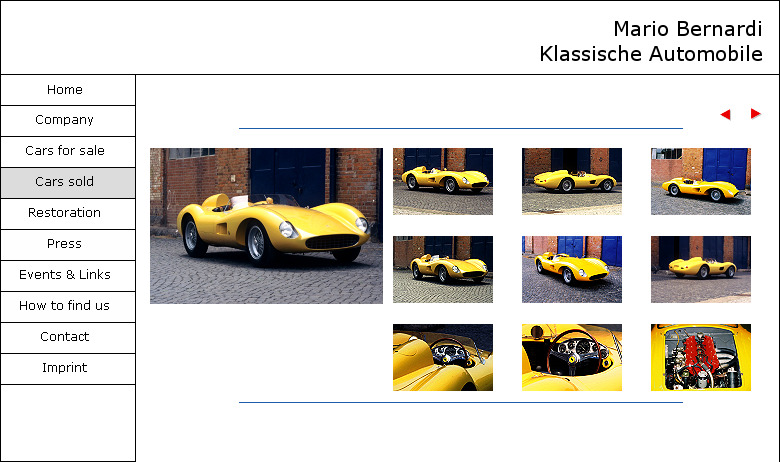The height and width of the screenshot is (462, 780).
Task: Open middle-row thumbnail of car front three-quarter
Action: point(443,269)
